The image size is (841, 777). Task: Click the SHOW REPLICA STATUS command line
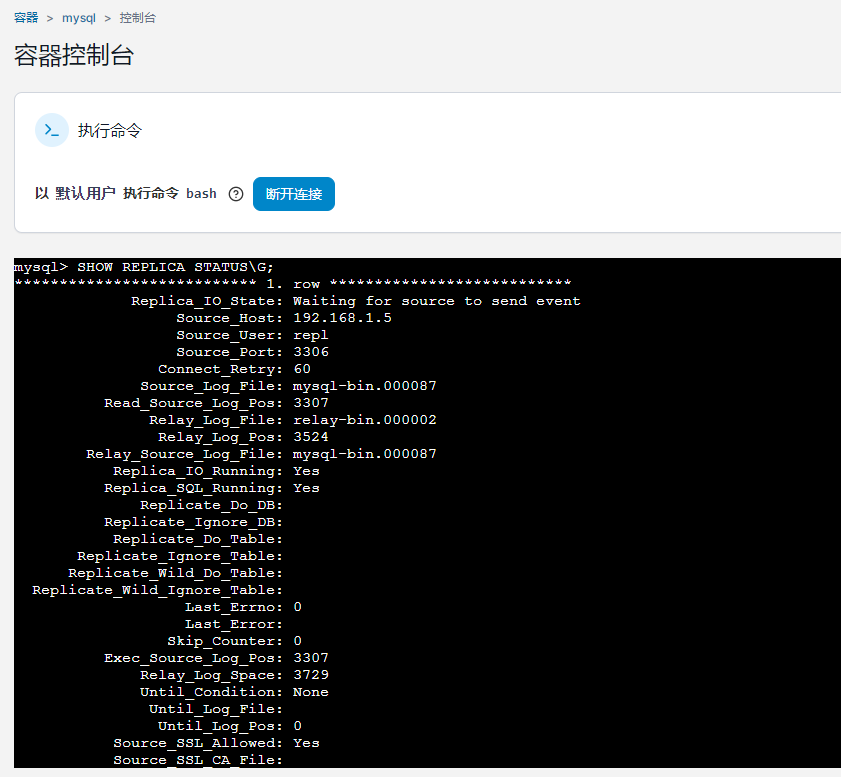[143, 267]
